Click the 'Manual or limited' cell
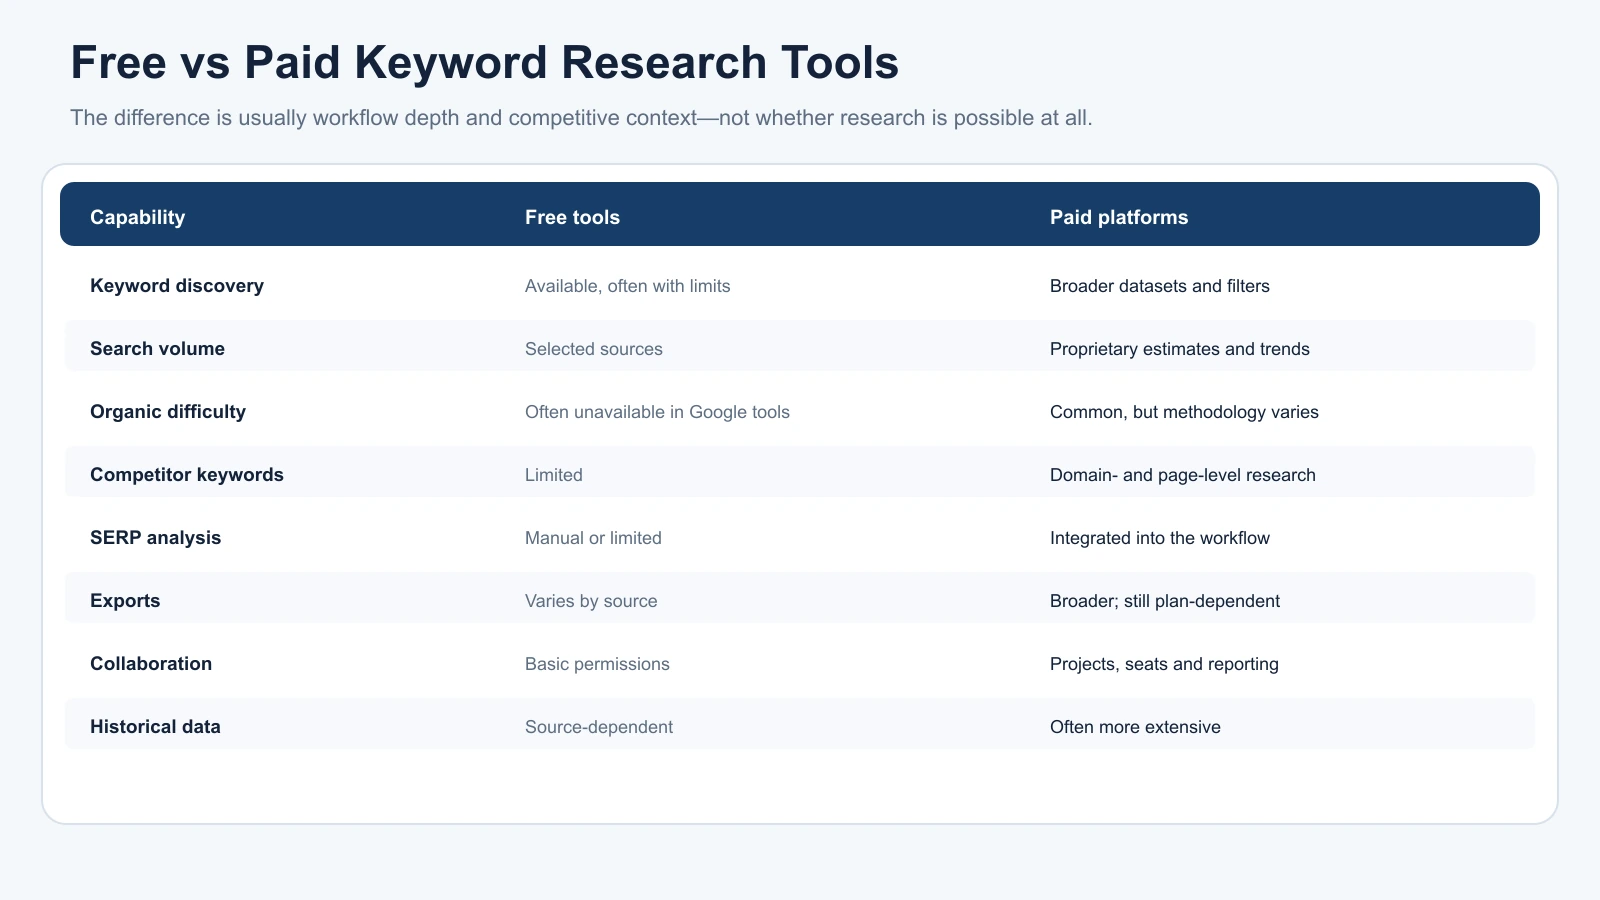1600x900 pixels. pos(593,538)
